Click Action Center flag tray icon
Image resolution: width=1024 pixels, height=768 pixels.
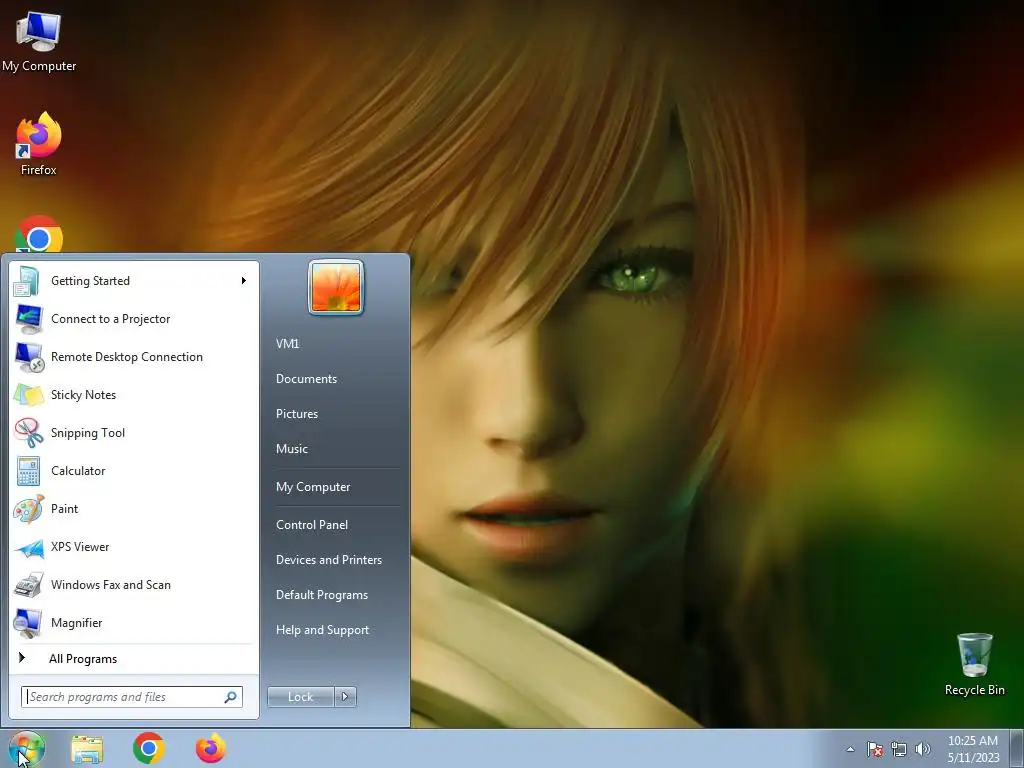tap(875, 749)
